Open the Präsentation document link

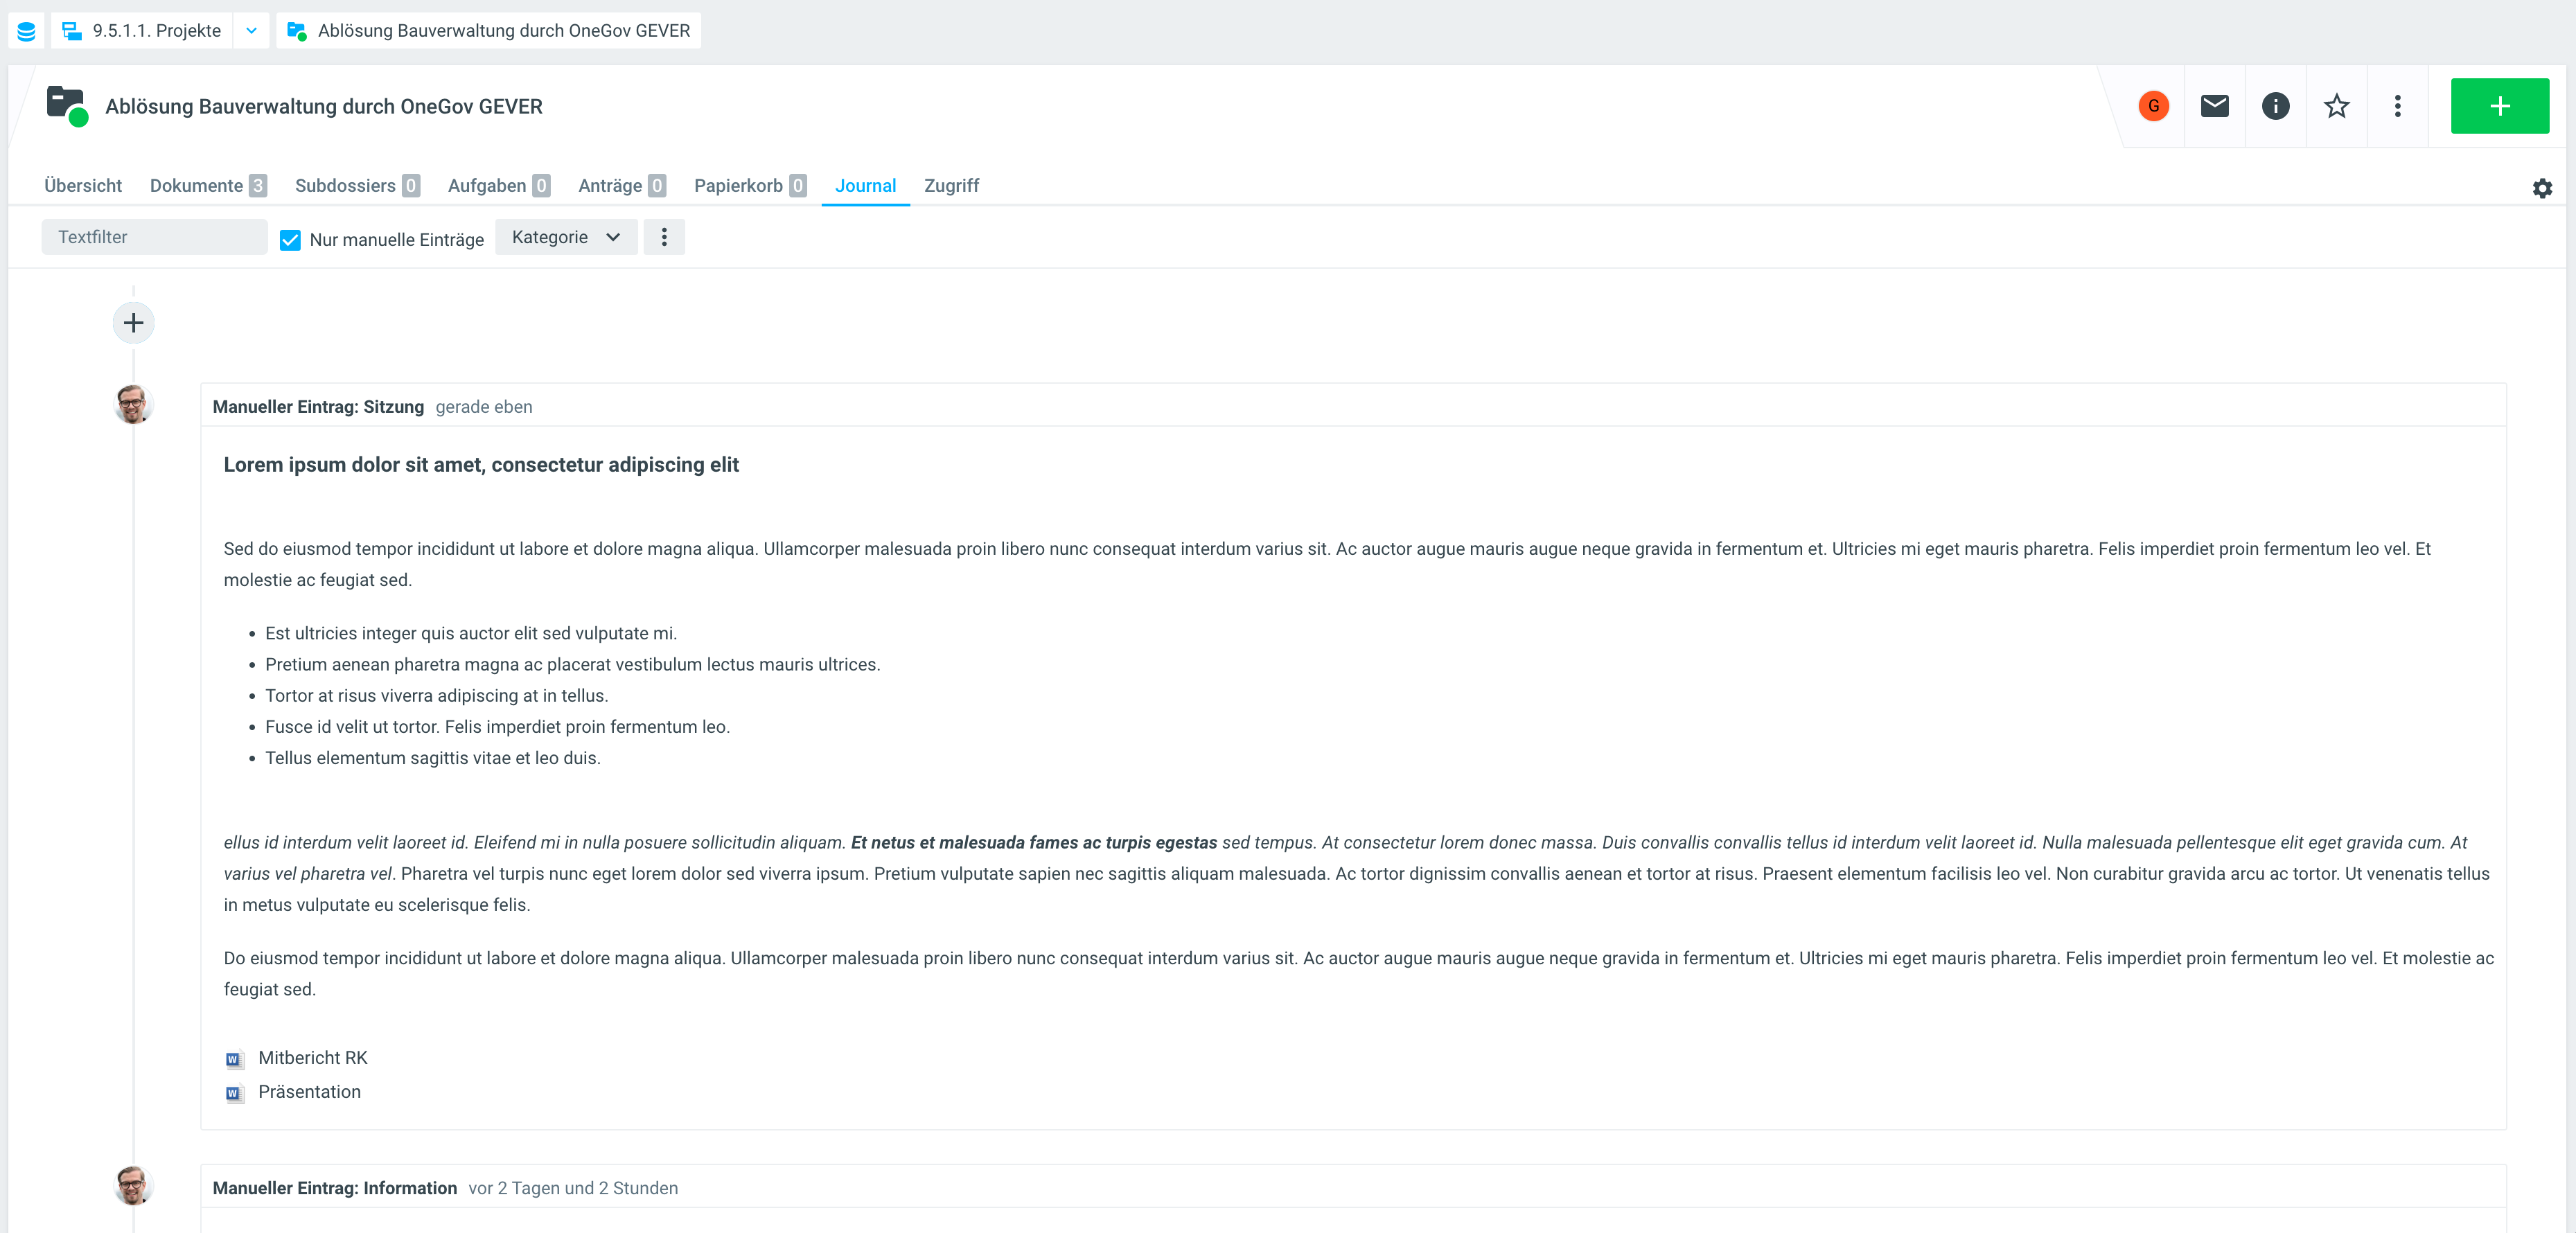tap(309, 1092)
